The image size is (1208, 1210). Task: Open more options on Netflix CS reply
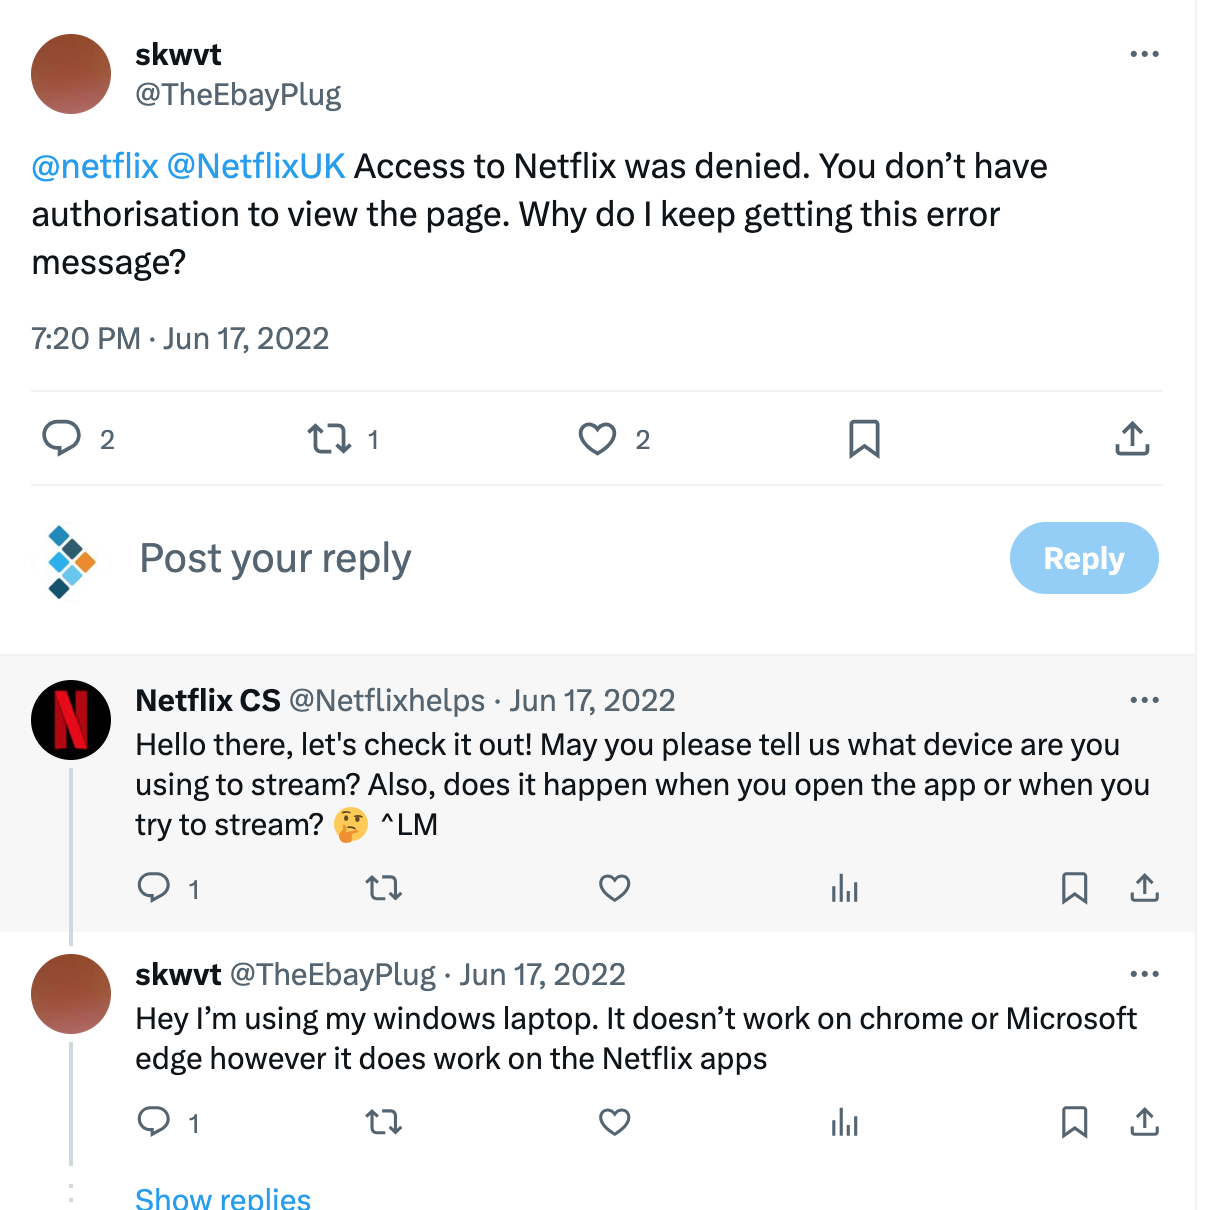click(x=1144, y=700)
